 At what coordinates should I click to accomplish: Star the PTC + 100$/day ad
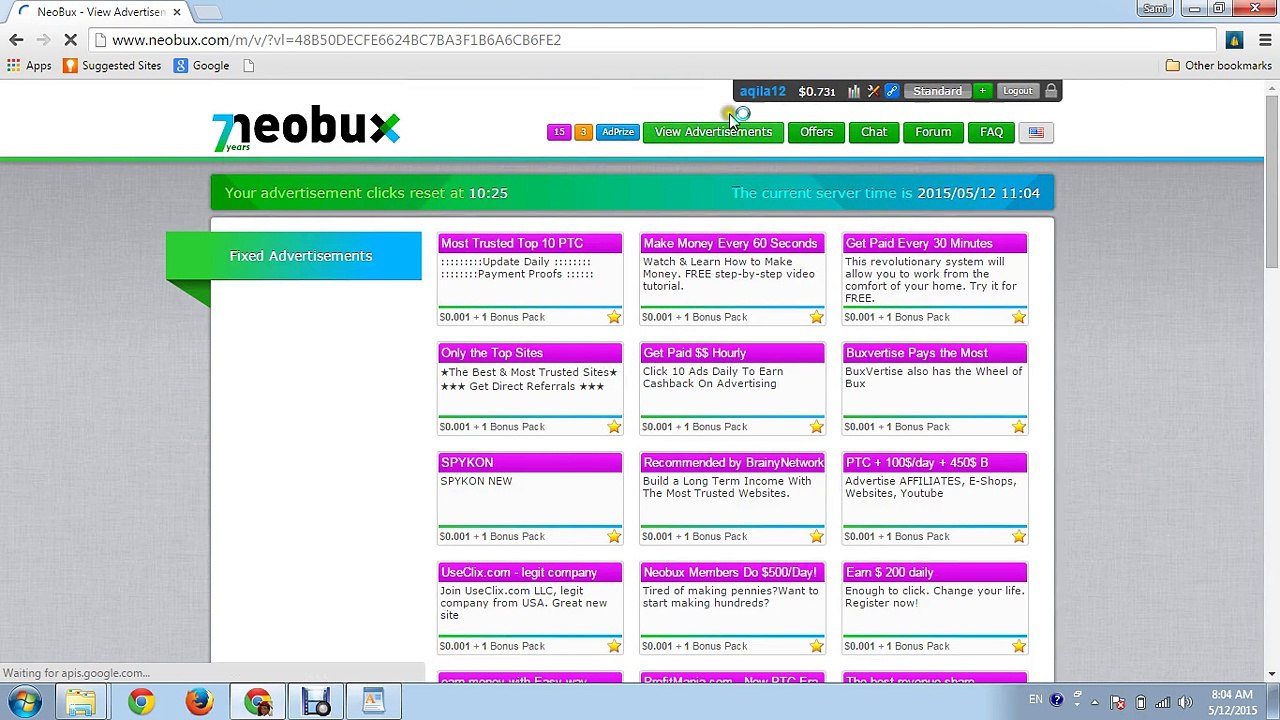click(1018, 537)
